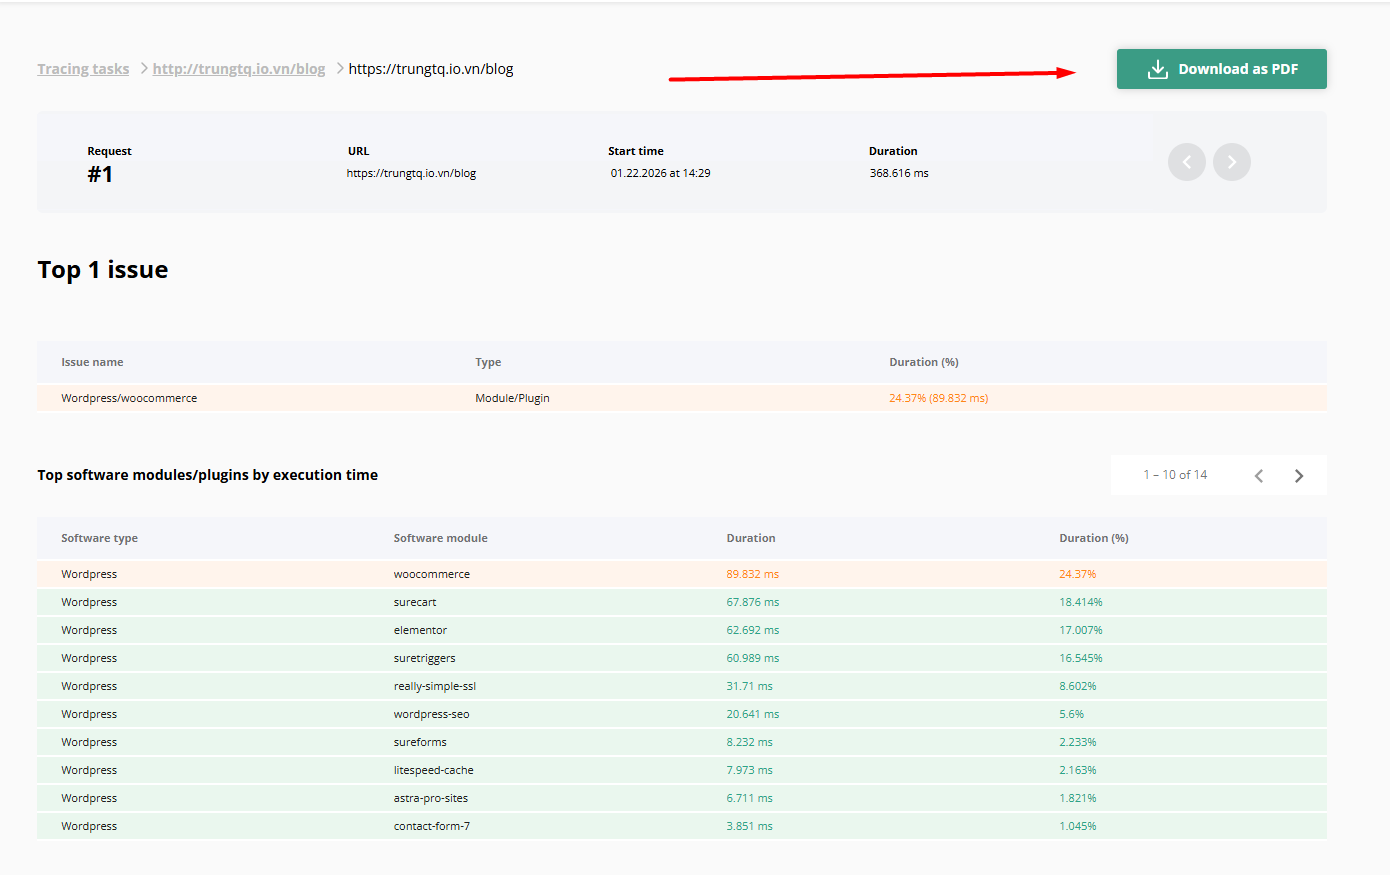Screen dimensions: 1390x875
Task: Click the elementor module cell
Action: pos(420,630)
